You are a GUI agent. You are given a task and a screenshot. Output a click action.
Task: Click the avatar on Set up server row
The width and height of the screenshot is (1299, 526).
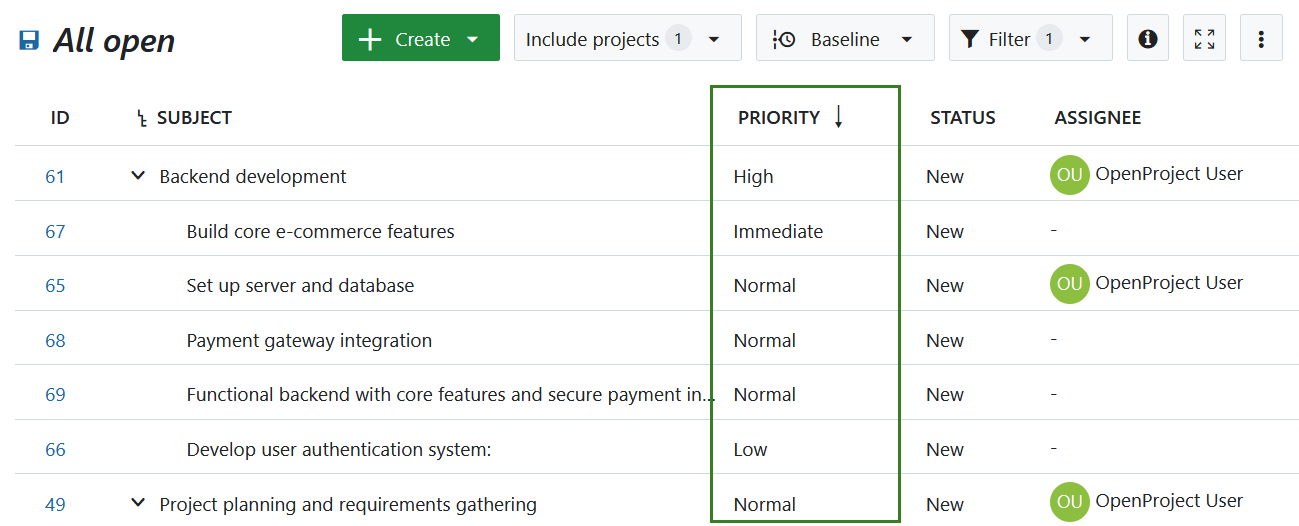pyautogui.click(x=1069, y=285)
